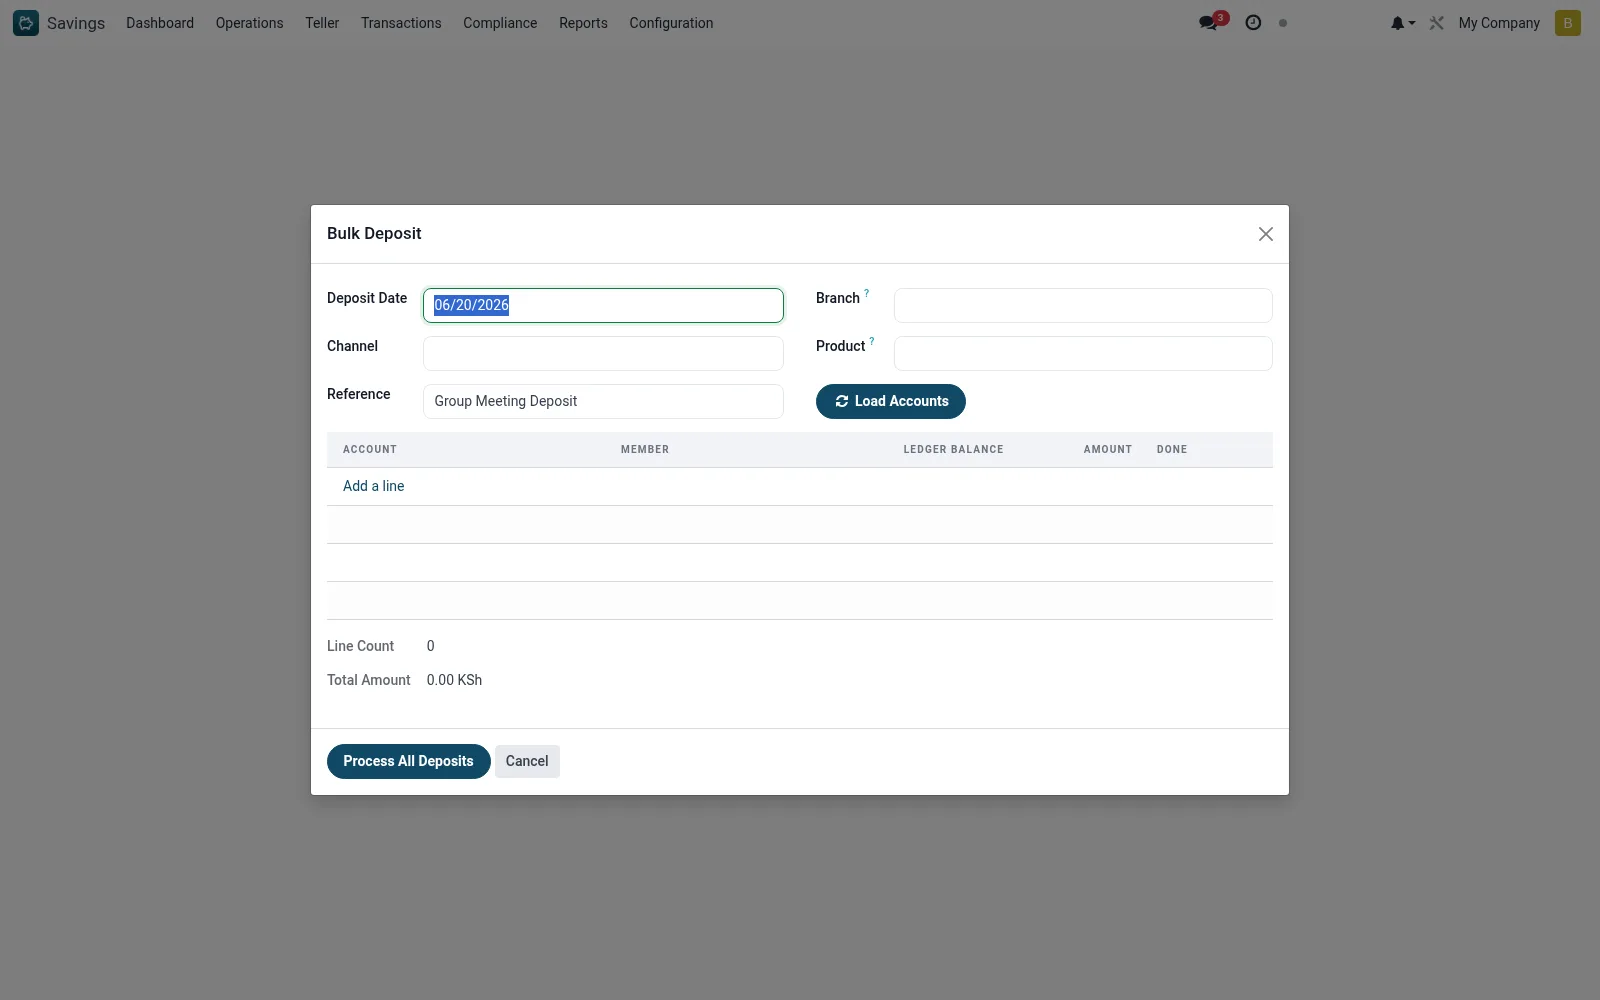1600x1000 pixels.
Task: Click the Savings app logo icon
Action: pos(26,23)
